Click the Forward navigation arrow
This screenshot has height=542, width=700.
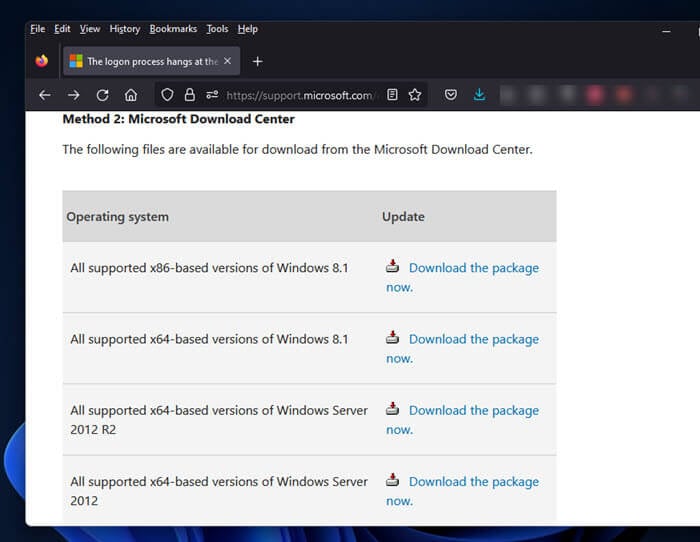73,95
